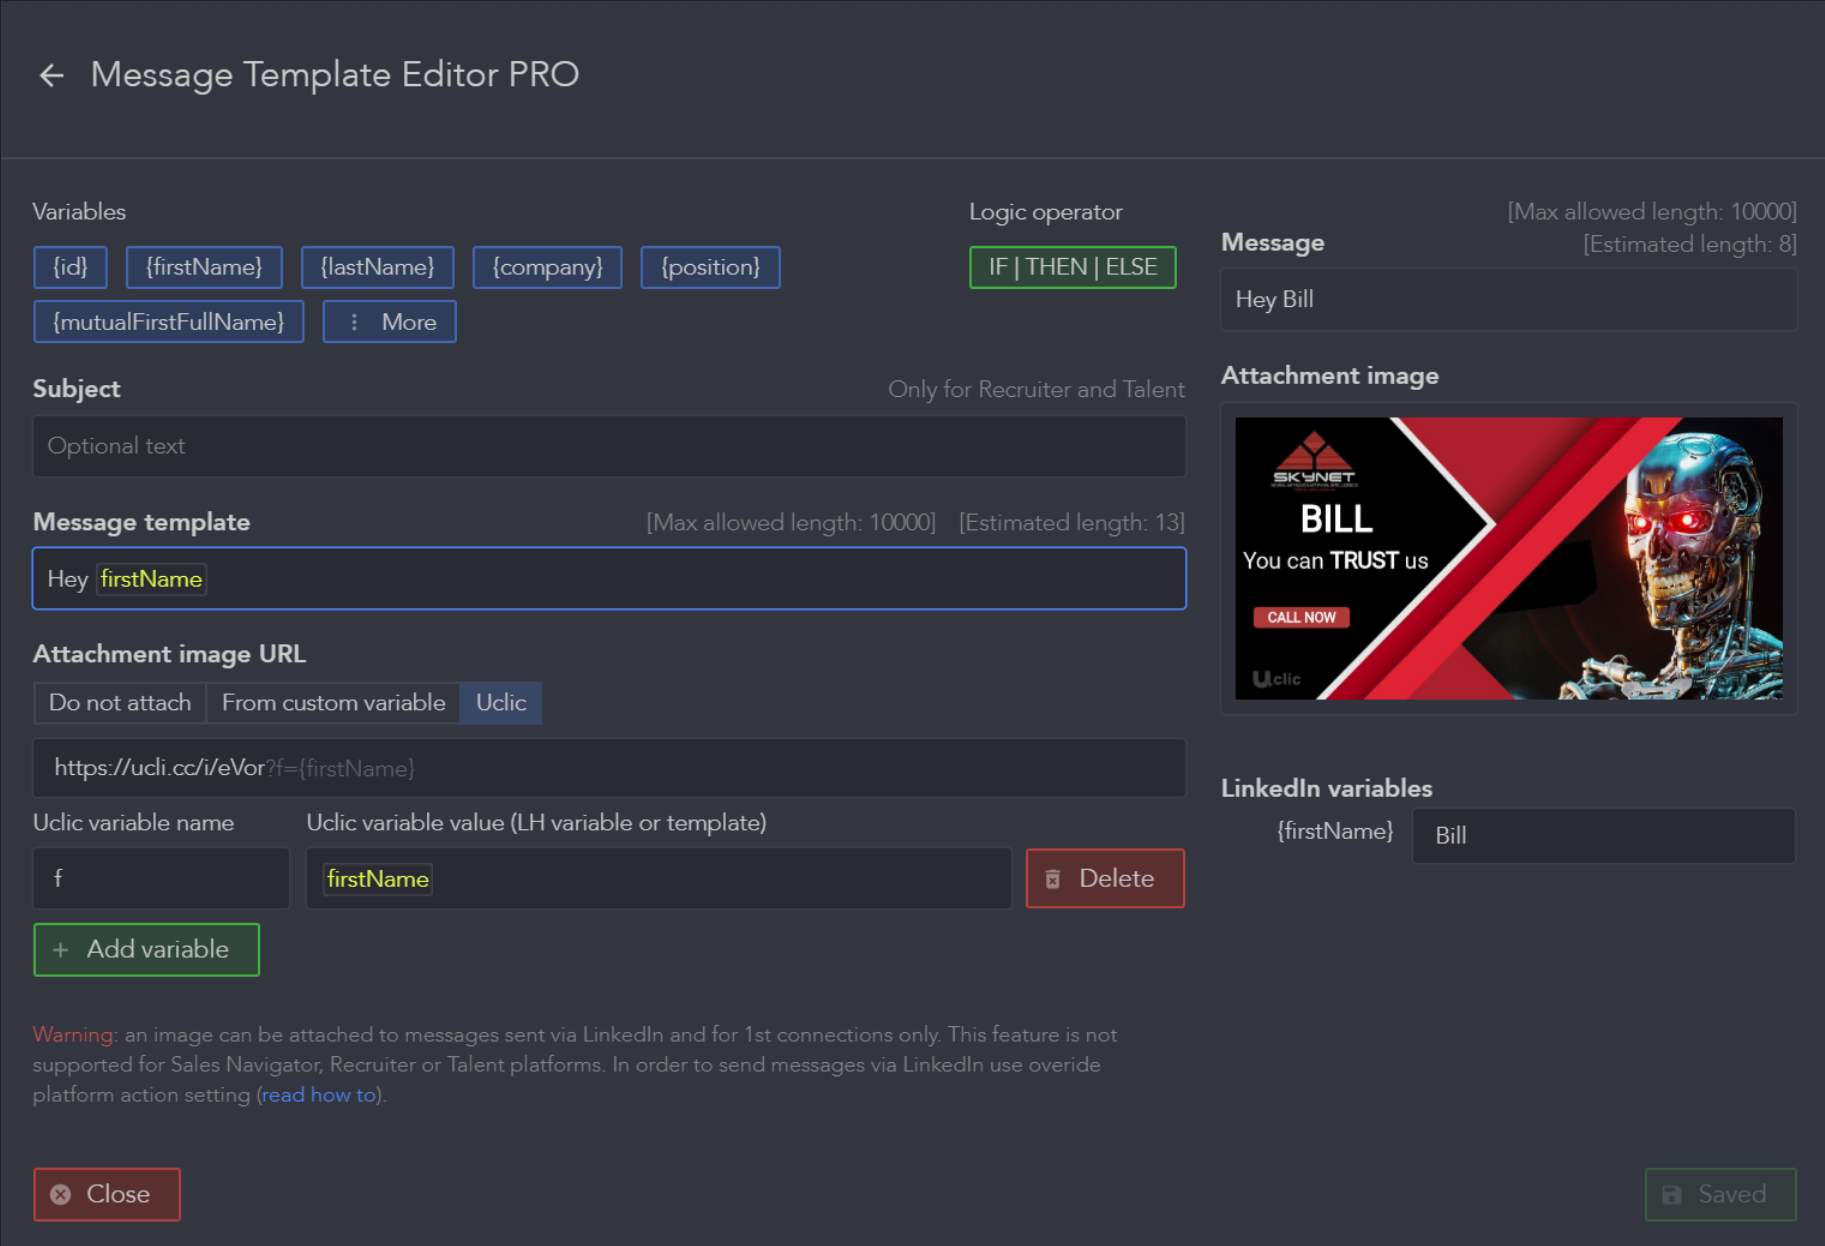Insert the {firstName} variable chip
1825x1246 pixels.
point(204,267)
